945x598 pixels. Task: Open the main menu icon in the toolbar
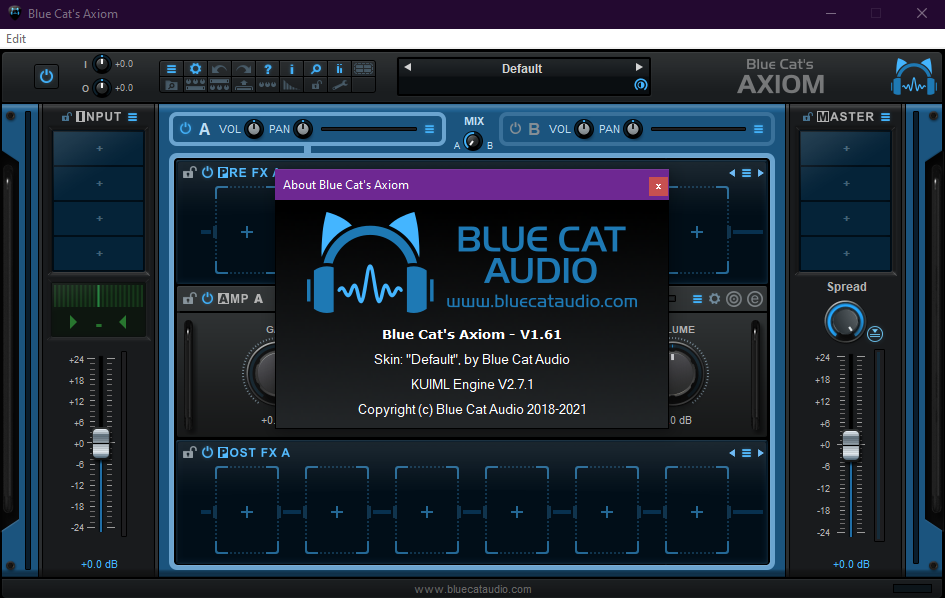(x=171, y=69)
